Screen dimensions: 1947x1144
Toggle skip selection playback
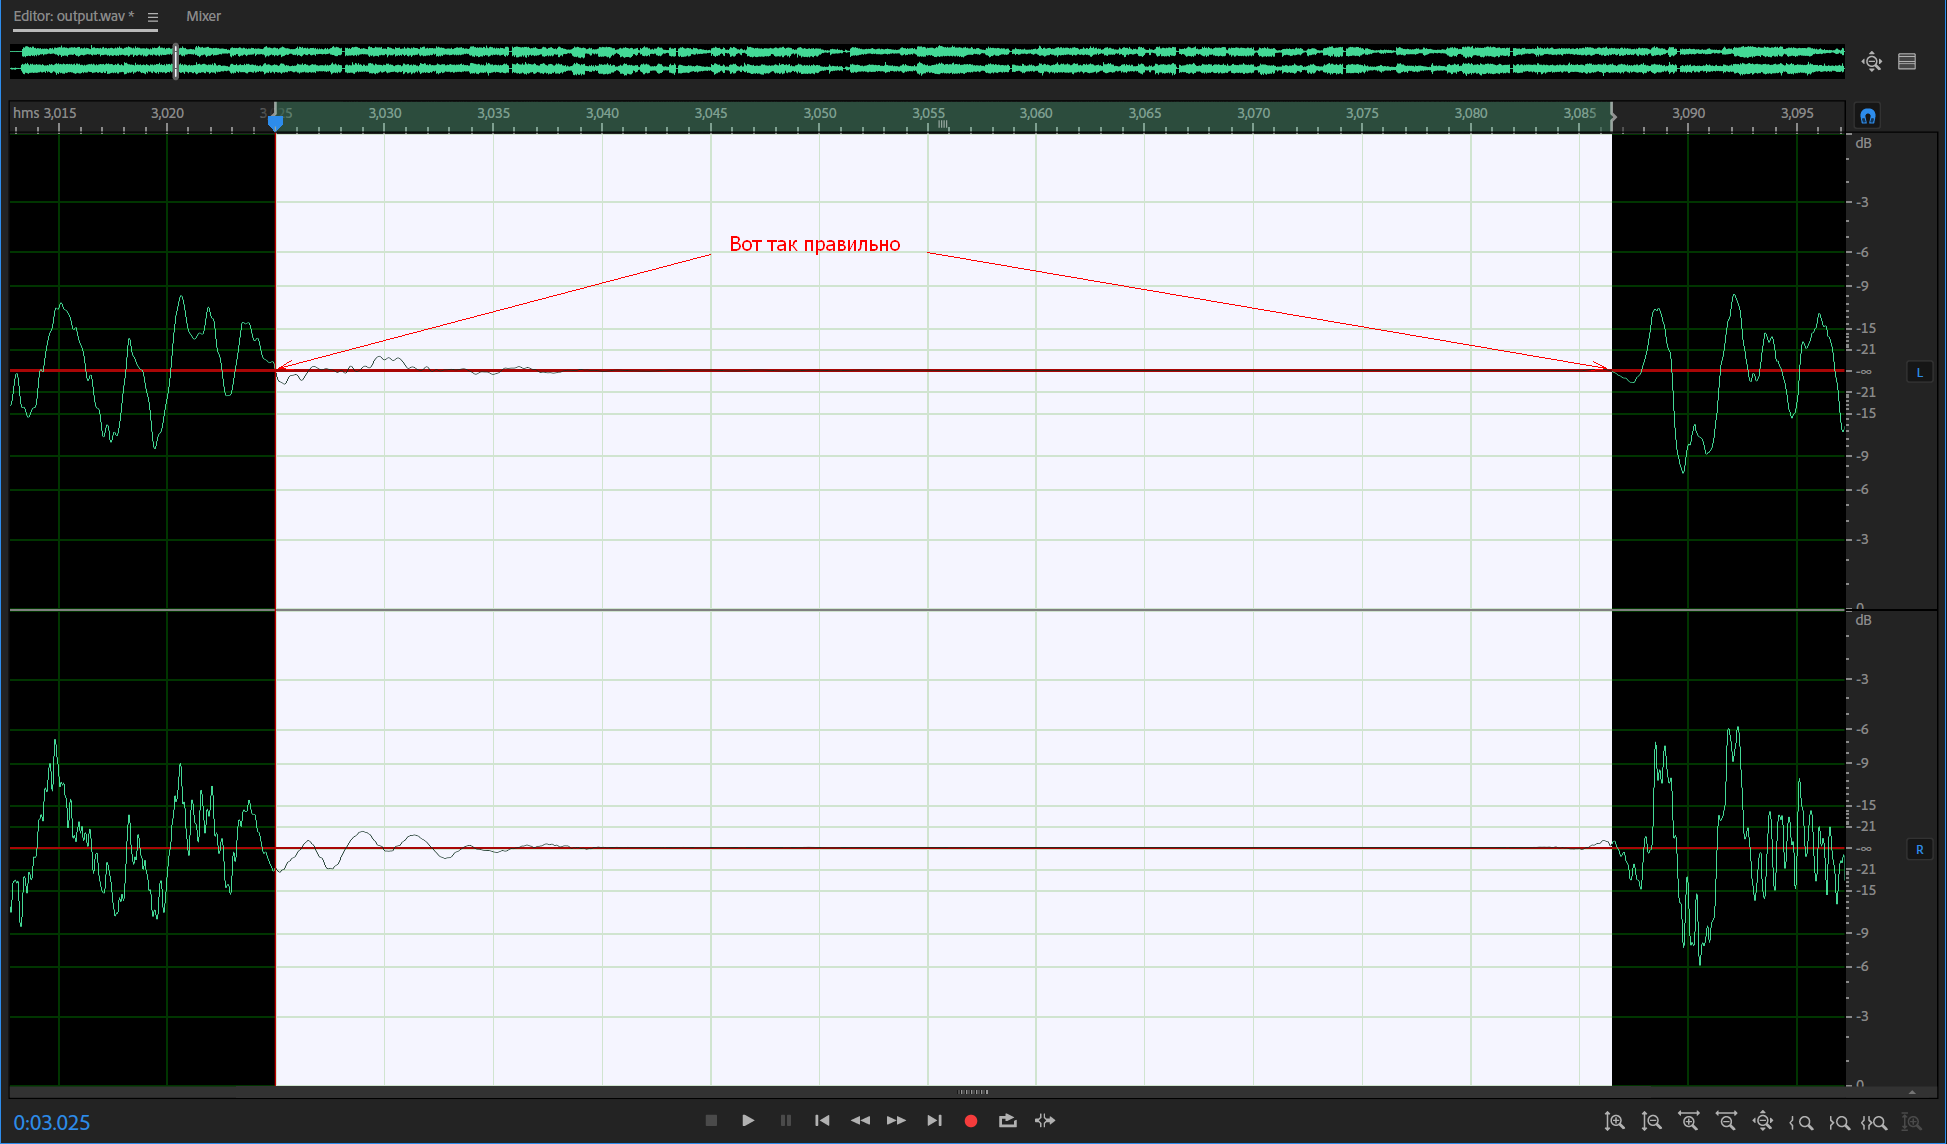click(x=1045, y=1121)
